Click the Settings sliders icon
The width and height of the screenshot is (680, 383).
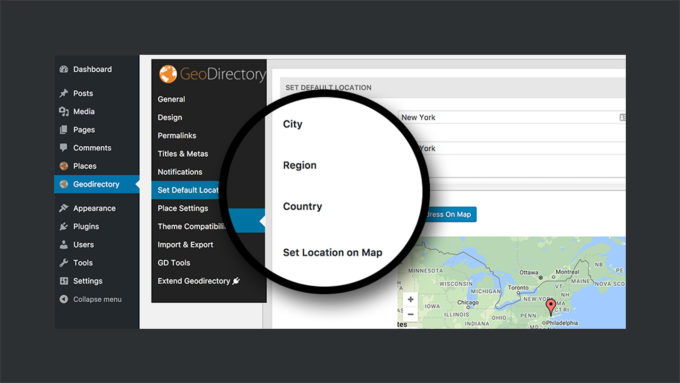pos(64,281)
